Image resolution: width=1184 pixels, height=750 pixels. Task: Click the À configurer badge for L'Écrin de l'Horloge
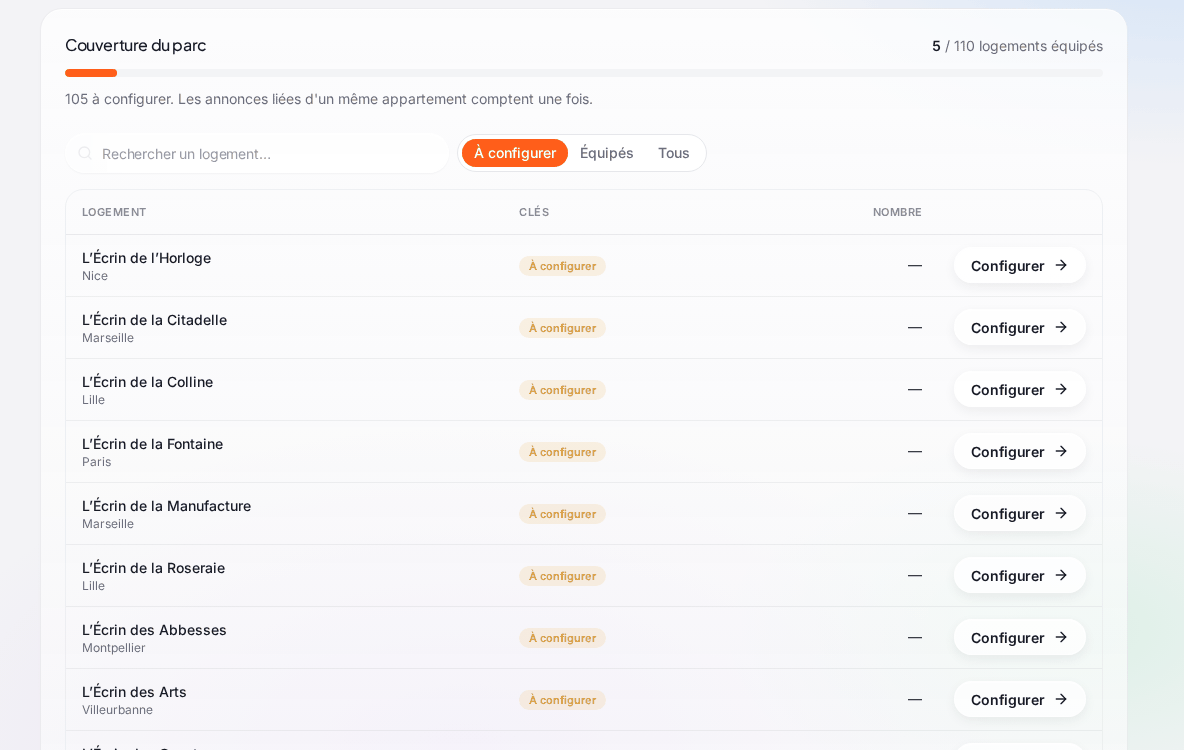[562, 266]
